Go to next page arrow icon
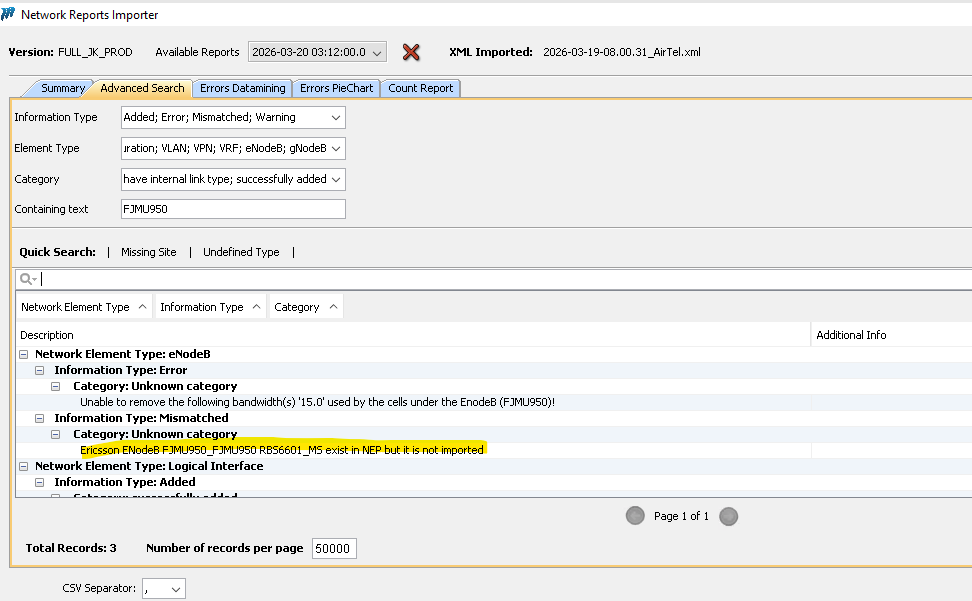Screen dimensions: 972x601 (x=729, y=516)
